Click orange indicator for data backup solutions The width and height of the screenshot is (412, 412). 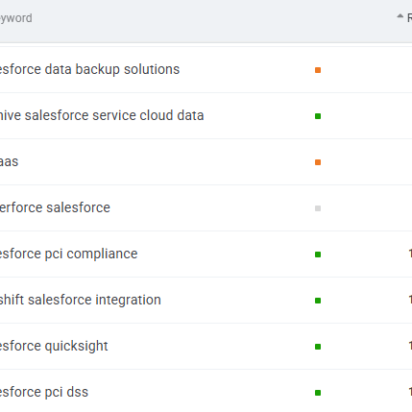pos(318,70)
